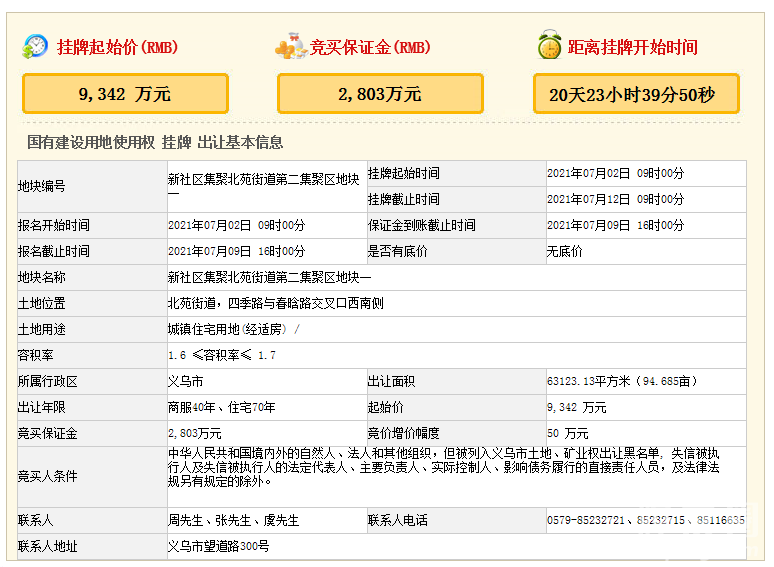774x567 pixels.
Task: Click the countdown timer 20天23小时39分50秒
Action: pos(636,94)
